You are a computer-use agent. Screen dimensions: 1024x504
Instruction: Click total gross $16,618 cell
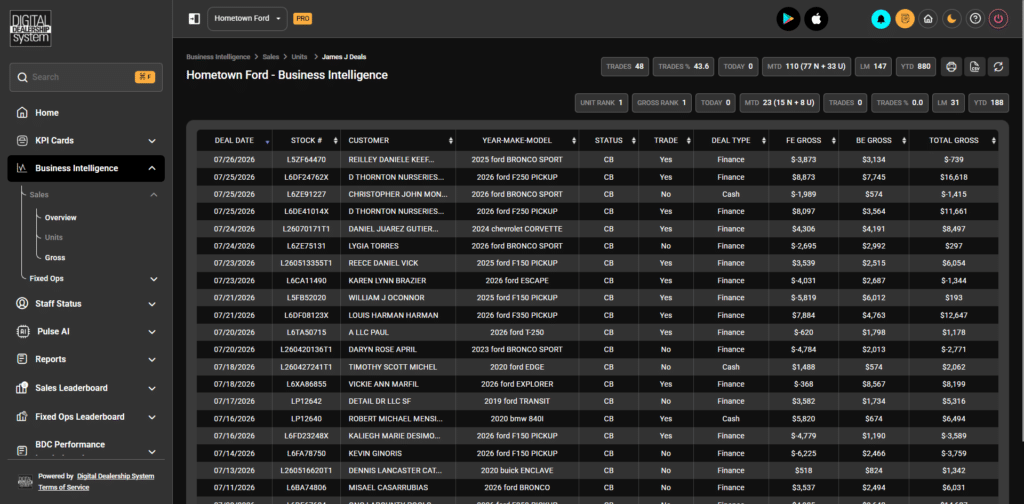coord(953,177)
